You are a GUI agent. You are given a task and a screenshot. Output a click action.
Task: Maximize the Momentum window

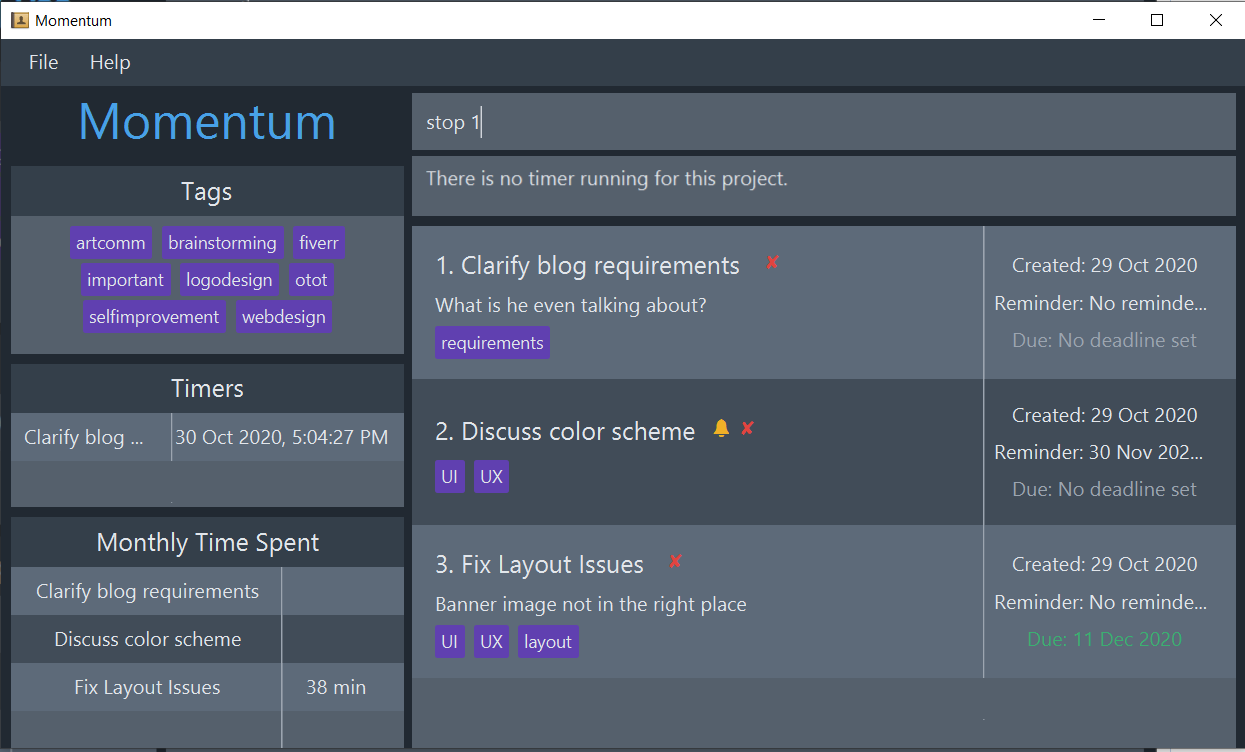tap(1157, 19)
